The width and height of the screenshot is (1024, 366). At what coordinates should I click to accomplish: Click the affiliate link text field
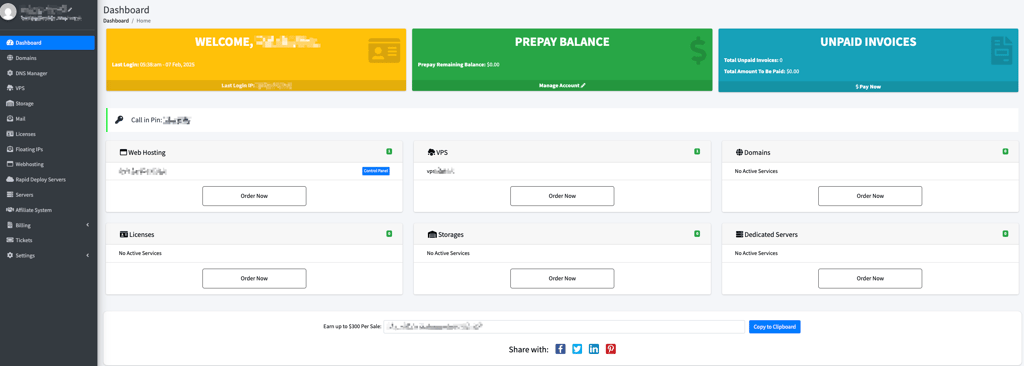pos(564,327)
